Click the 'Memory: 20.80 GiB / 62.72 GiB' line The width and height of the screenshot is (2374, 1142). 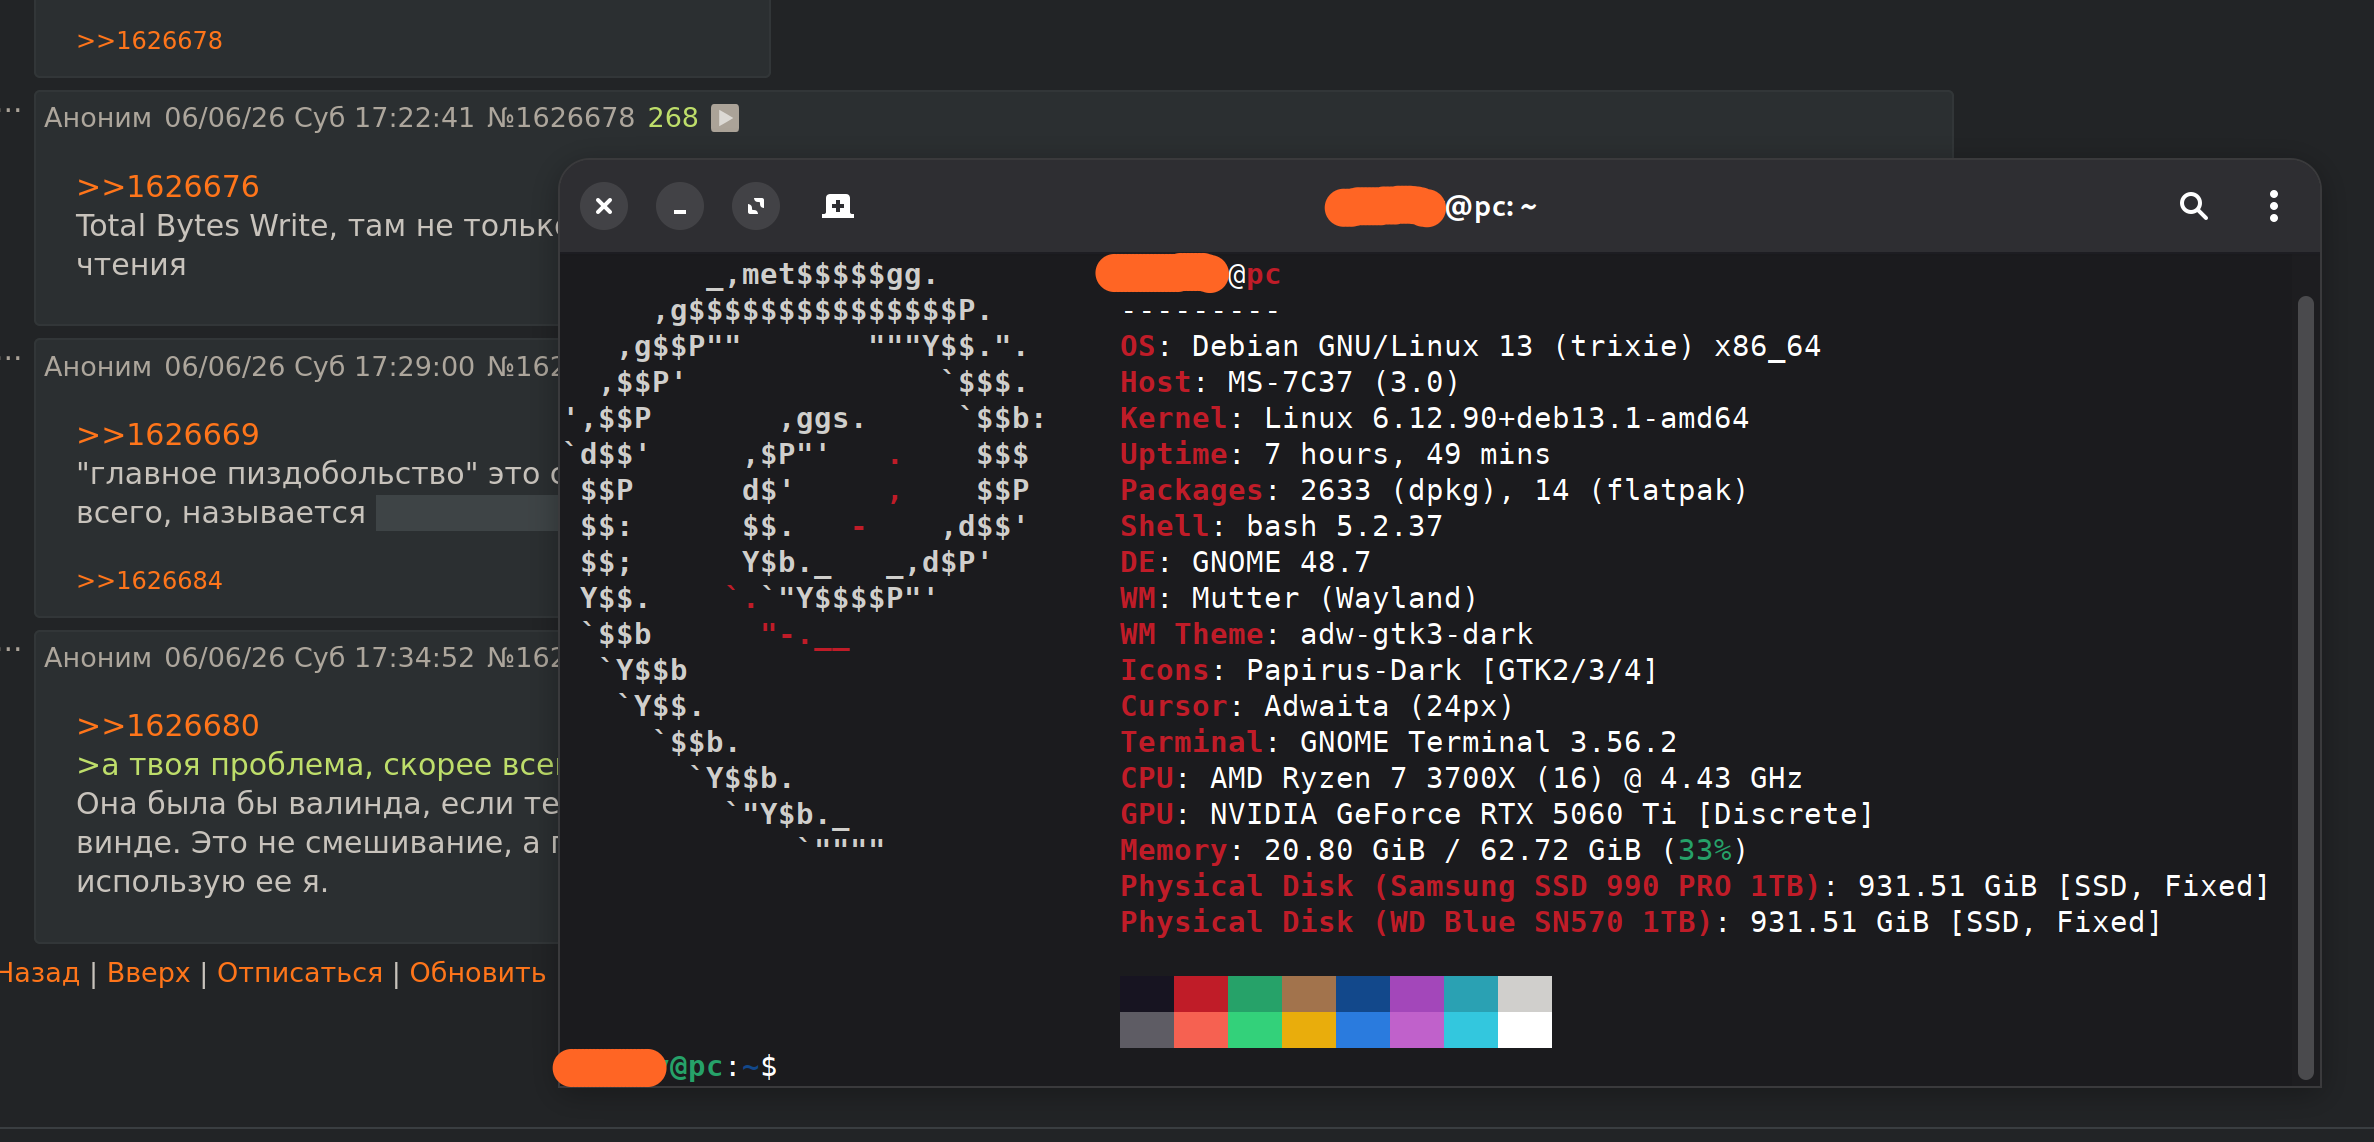(x=1433, y=851)
